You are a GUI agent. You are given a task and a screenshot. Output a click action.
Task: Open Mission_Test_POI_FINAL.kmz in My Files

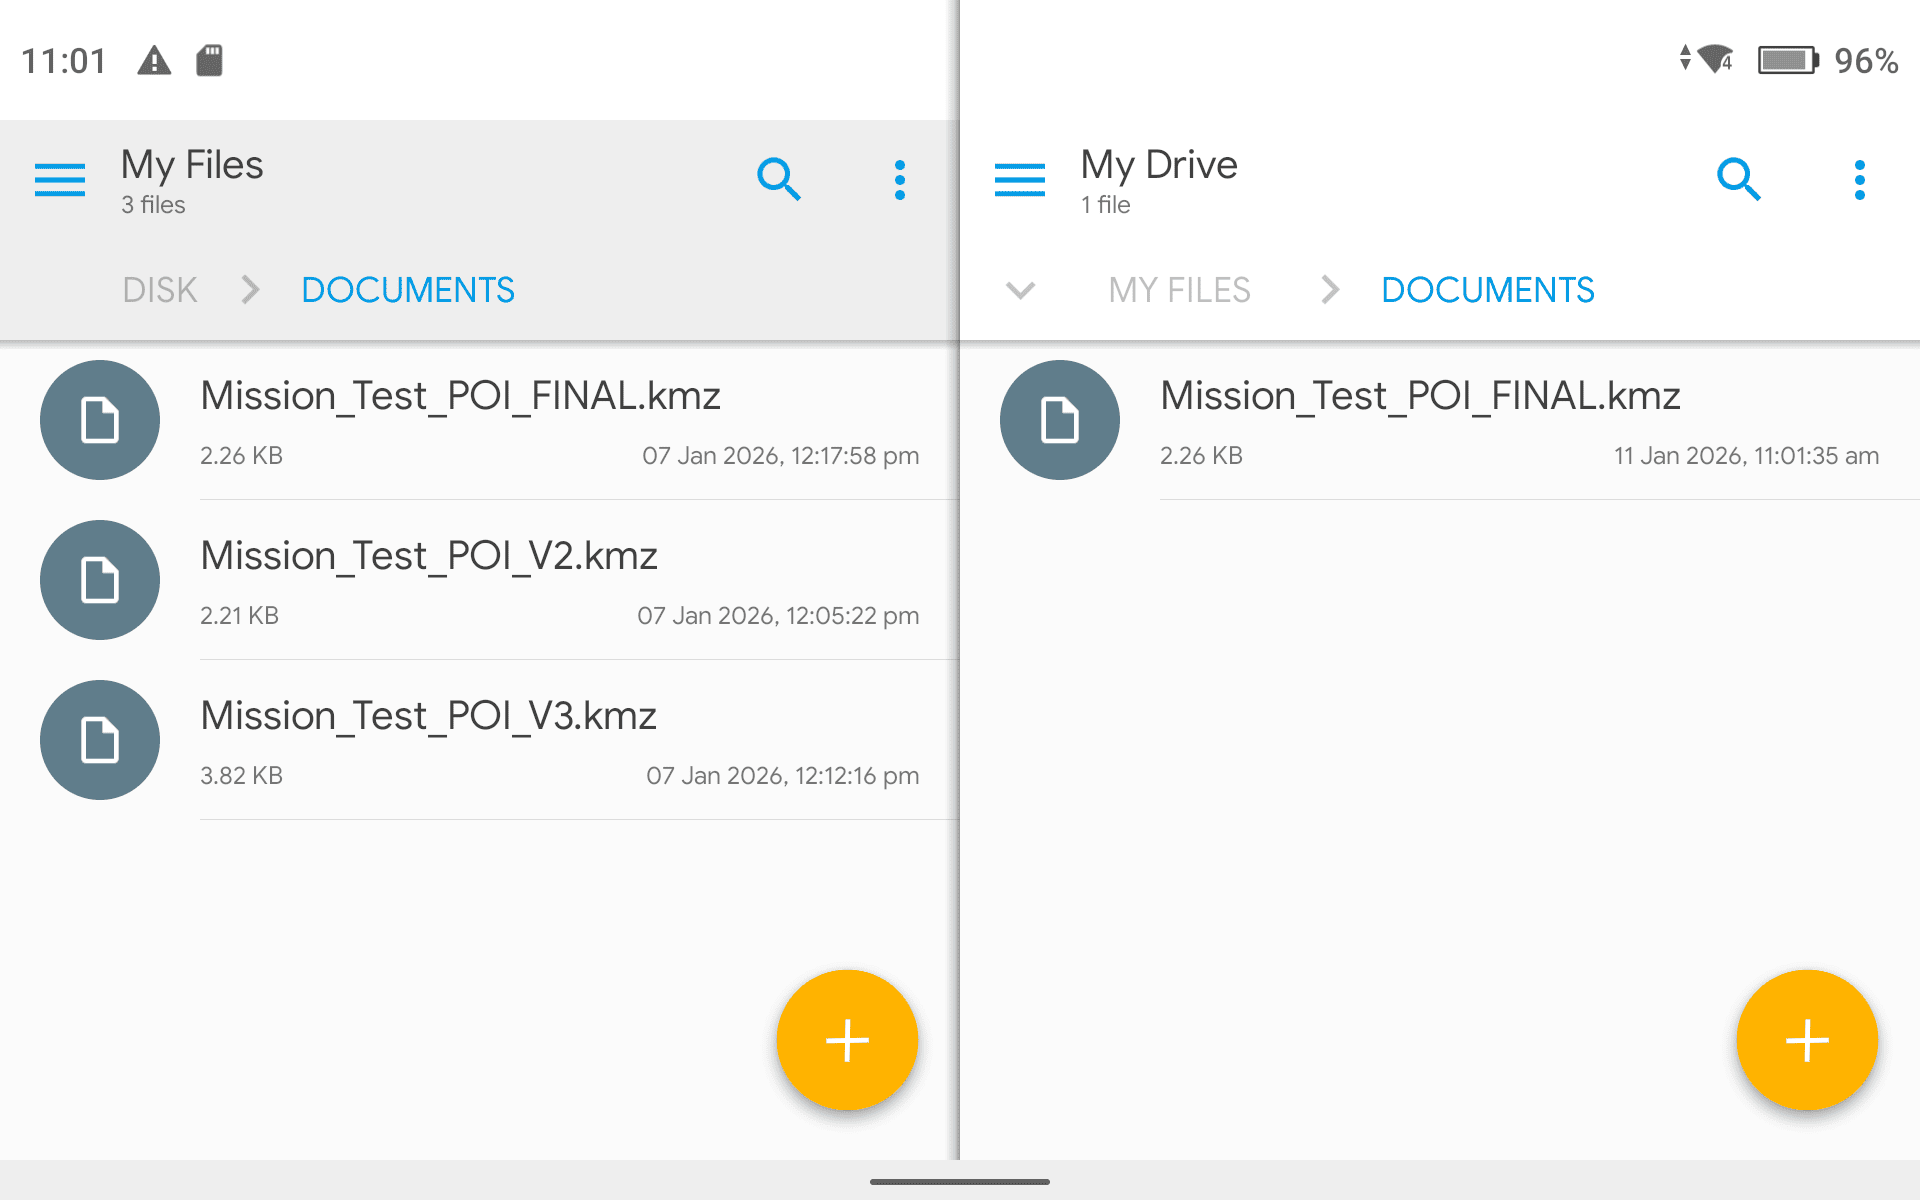pos(460,396)
